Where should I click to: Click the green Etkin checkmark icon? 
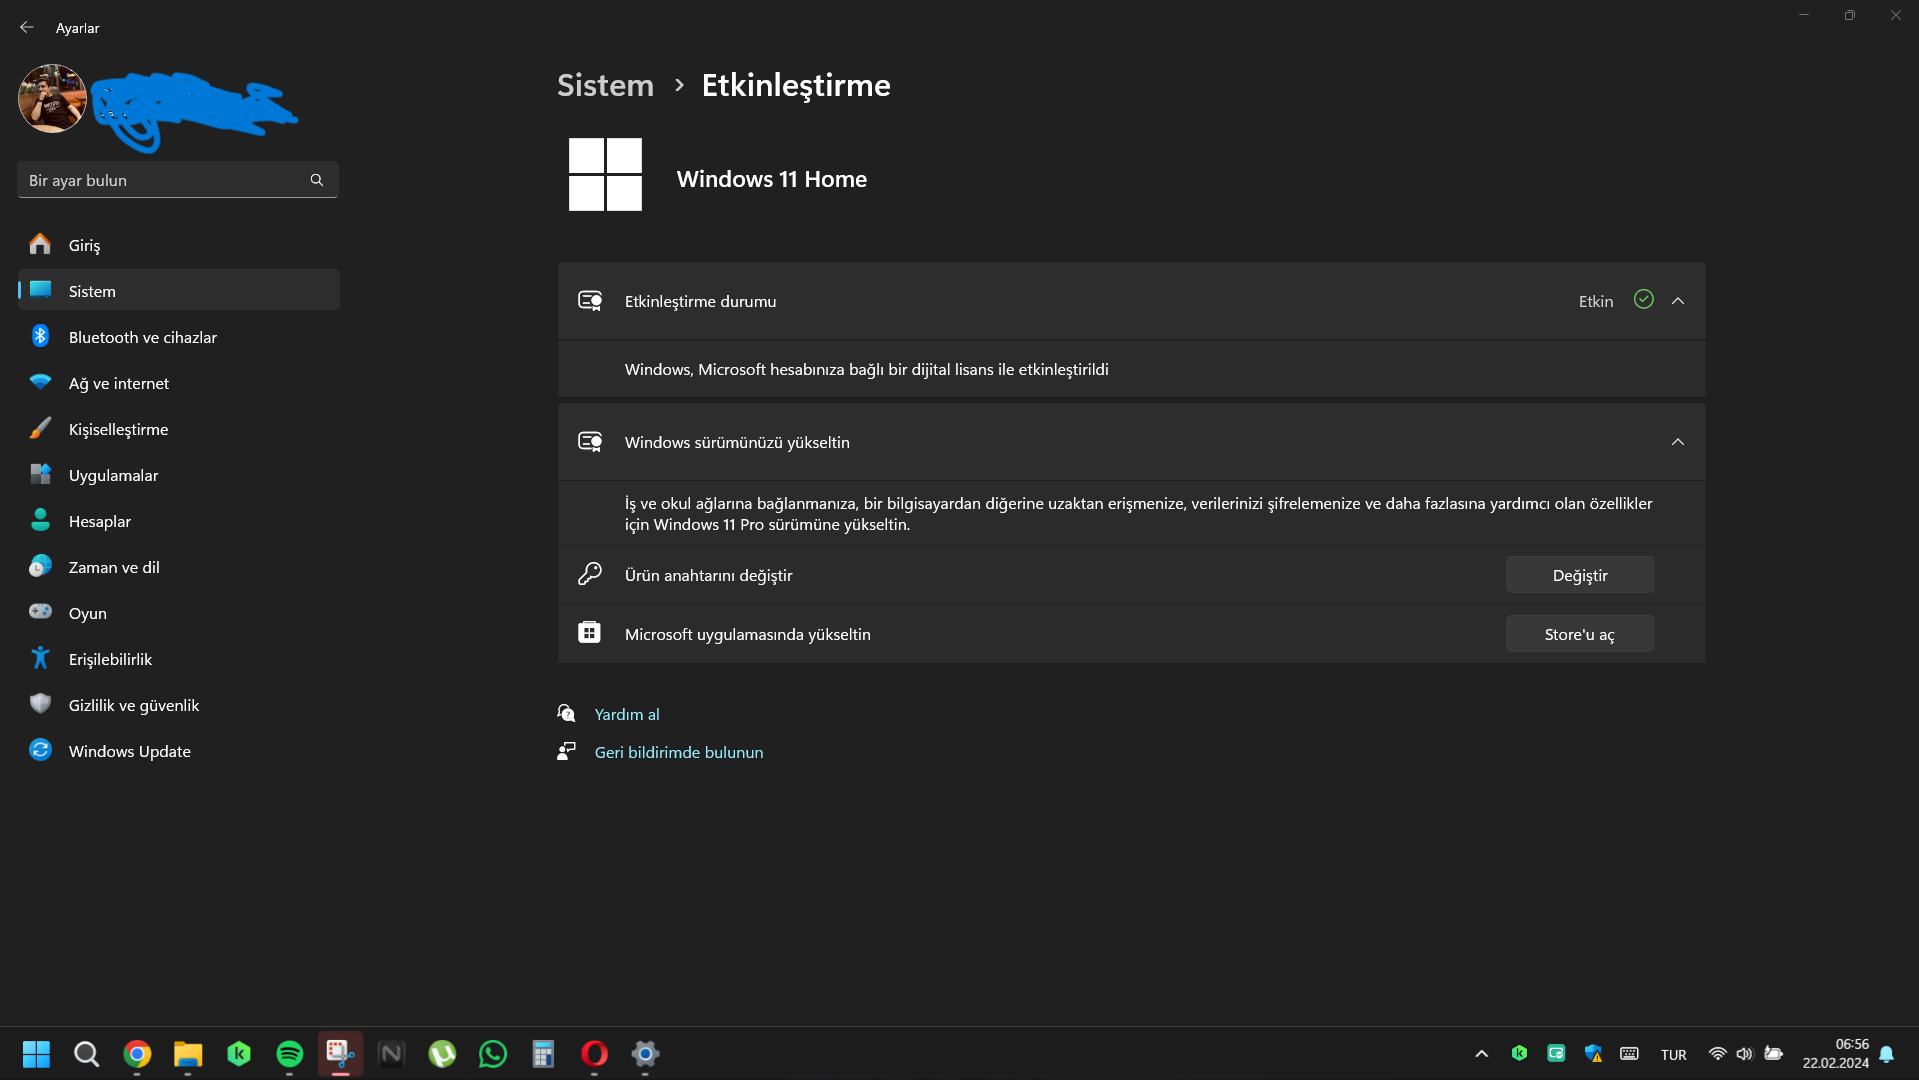point(1644,299)
